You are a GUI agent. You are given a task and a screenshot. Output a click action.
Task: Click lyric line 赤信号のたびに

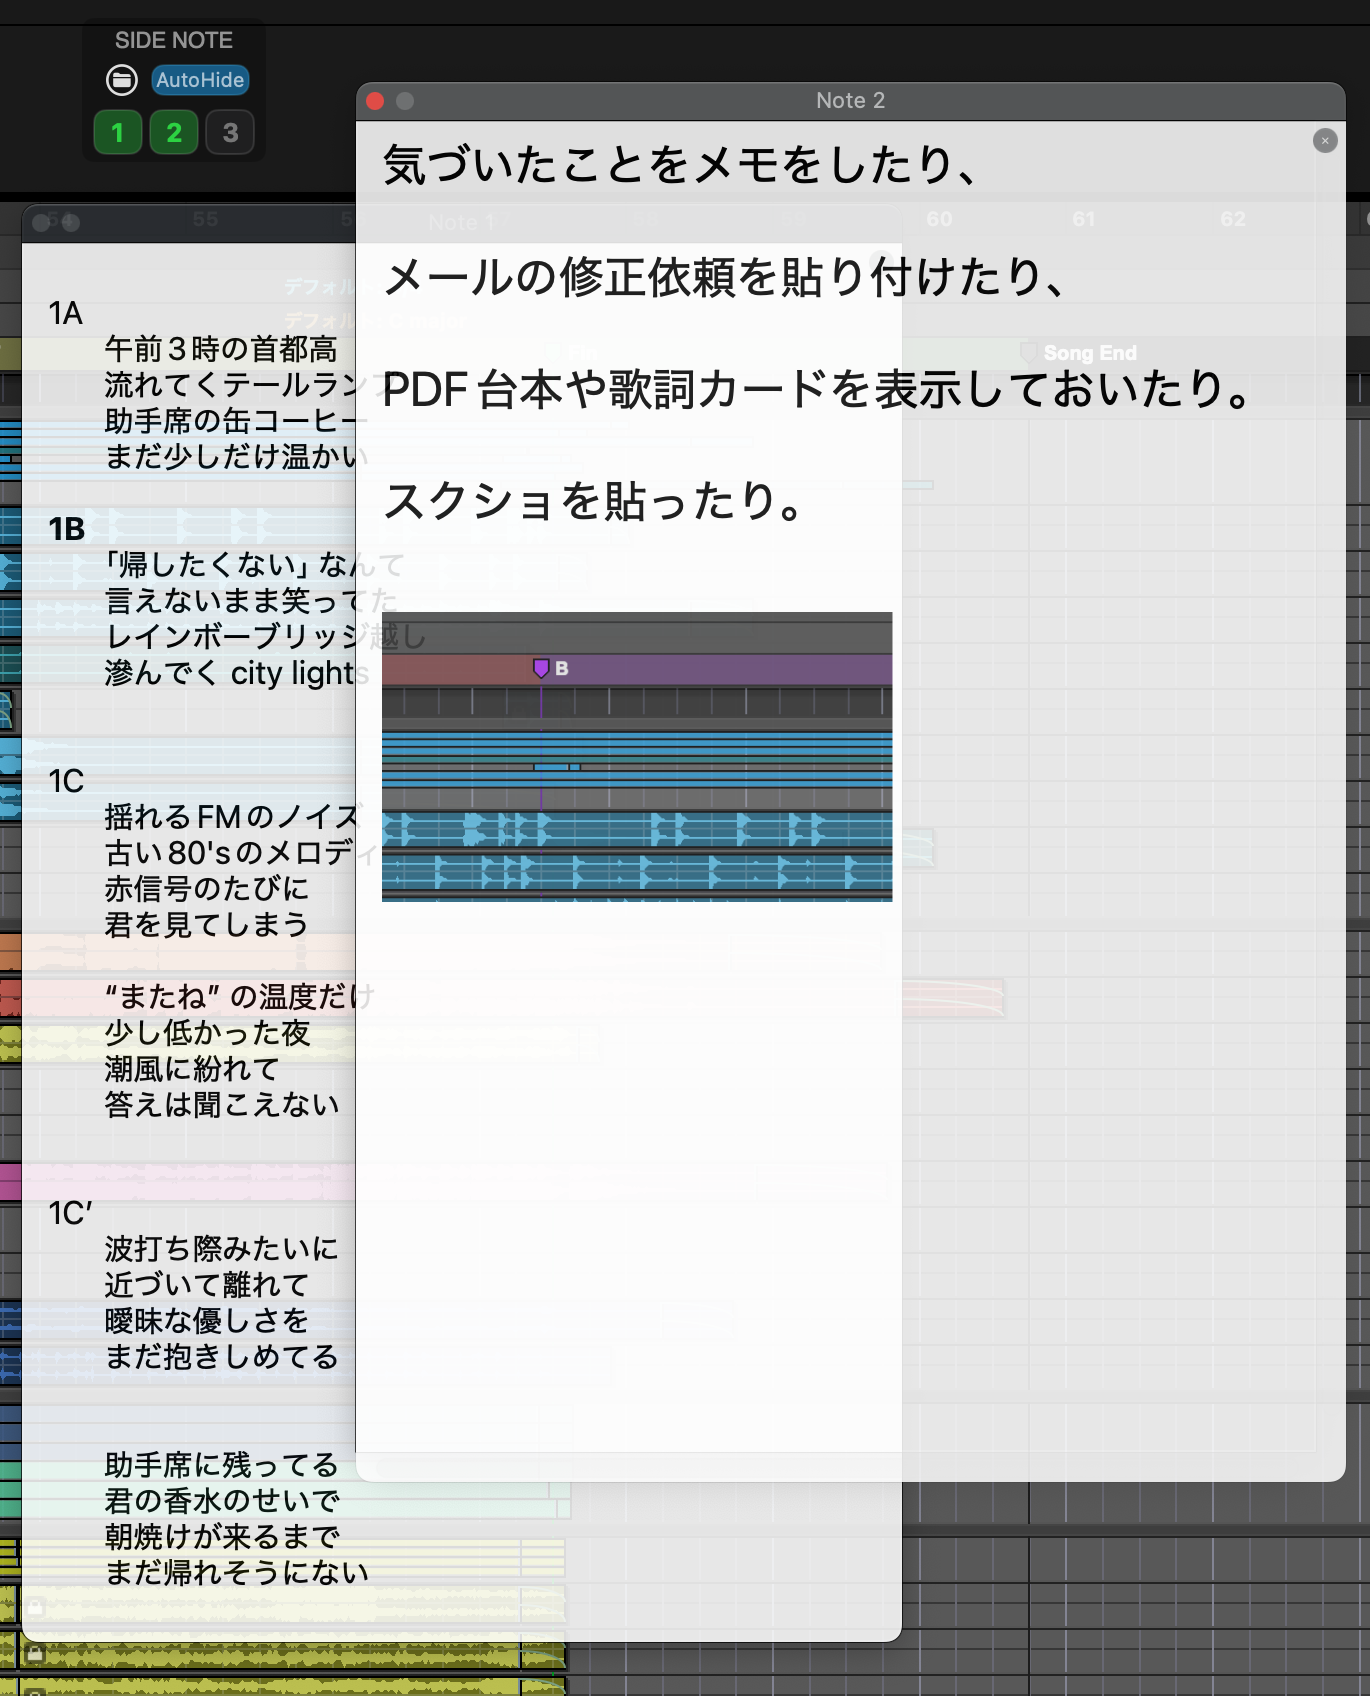coord(207,889)
